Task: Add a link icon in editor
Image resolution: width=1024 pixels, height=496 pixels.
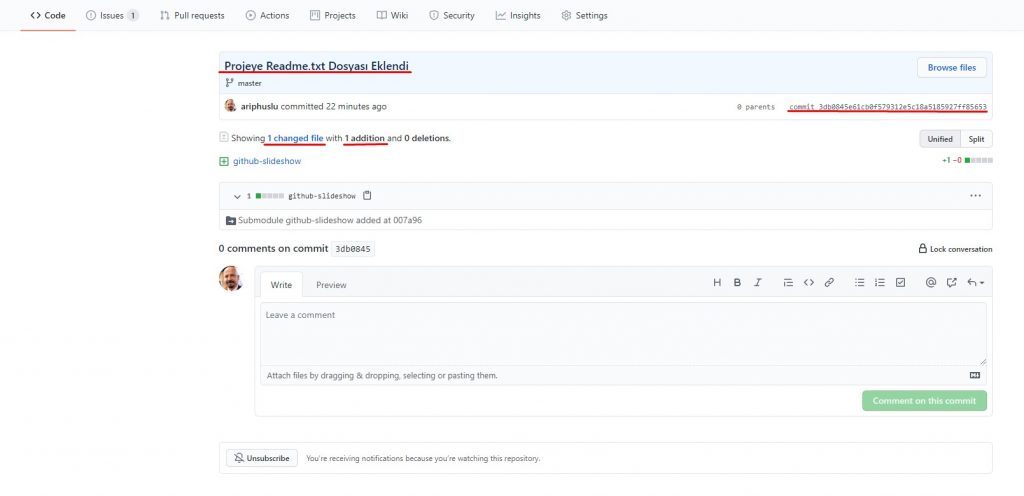Action: click(829, 283)
